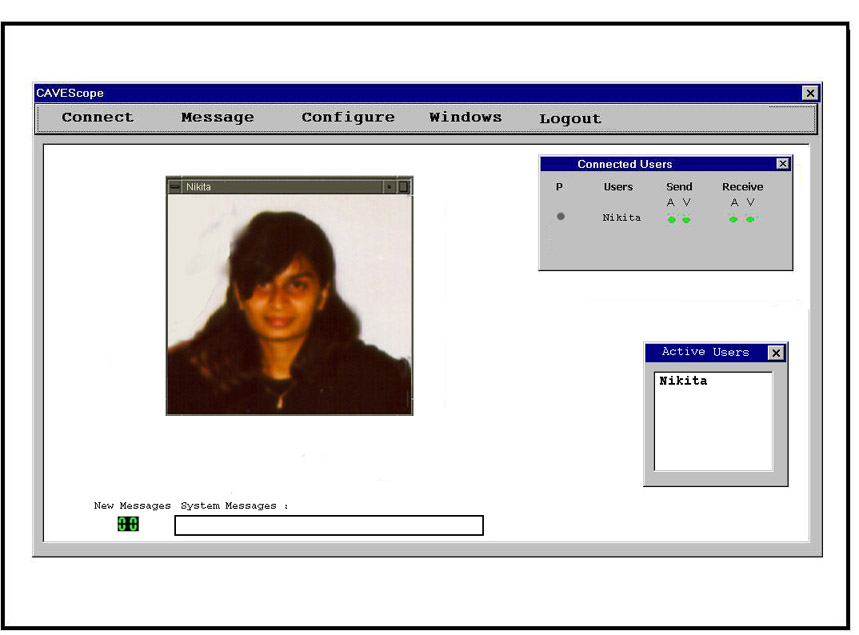Open the Nikita video window menu button
The image size is (859, 635).
(175, 187)
